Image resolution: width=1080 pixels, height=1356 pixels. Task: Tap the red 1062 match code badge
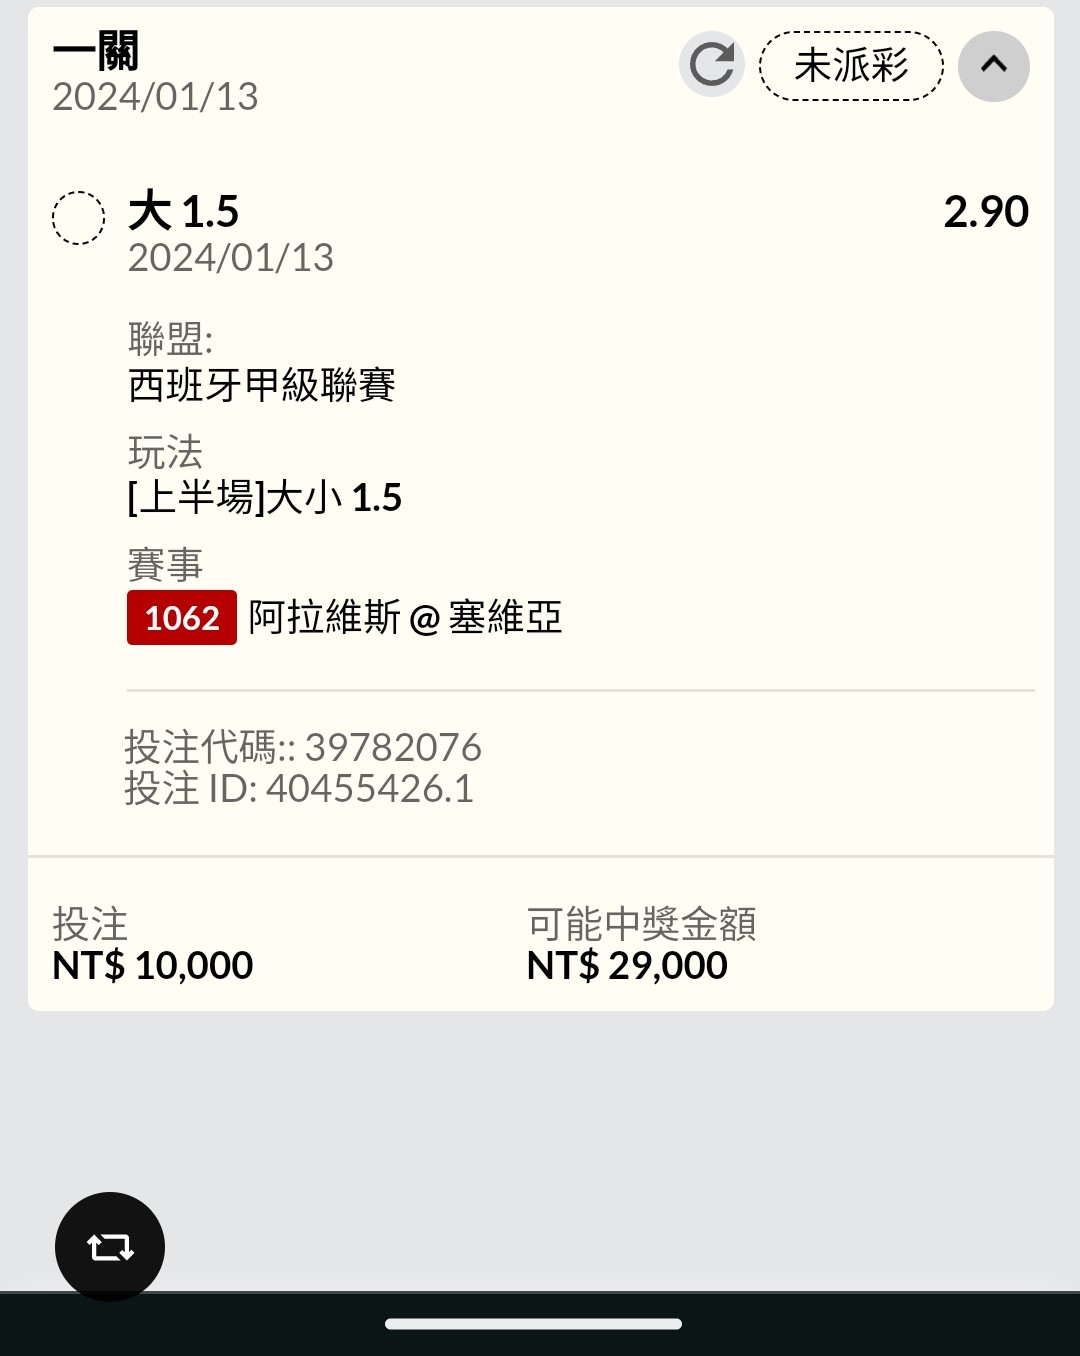click(x=182, y=618)
